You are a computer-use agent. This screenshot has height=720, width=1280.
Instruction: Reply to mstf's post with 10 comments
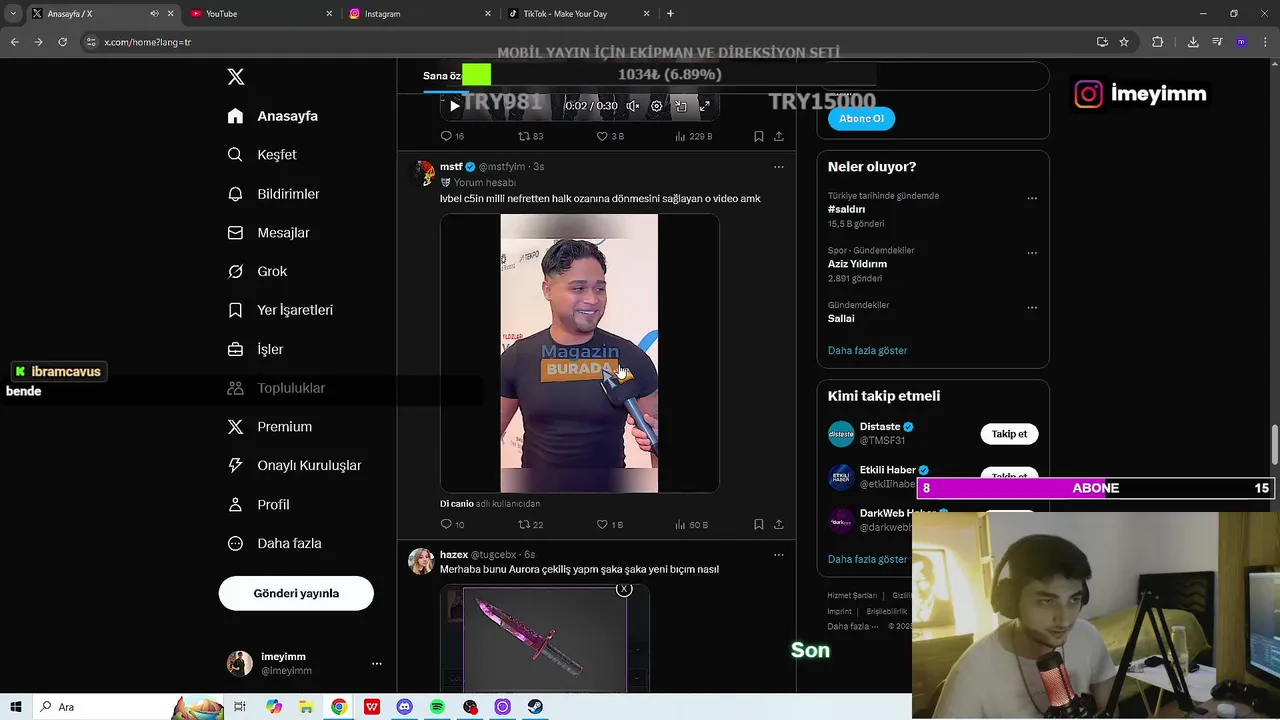(452, 524)
